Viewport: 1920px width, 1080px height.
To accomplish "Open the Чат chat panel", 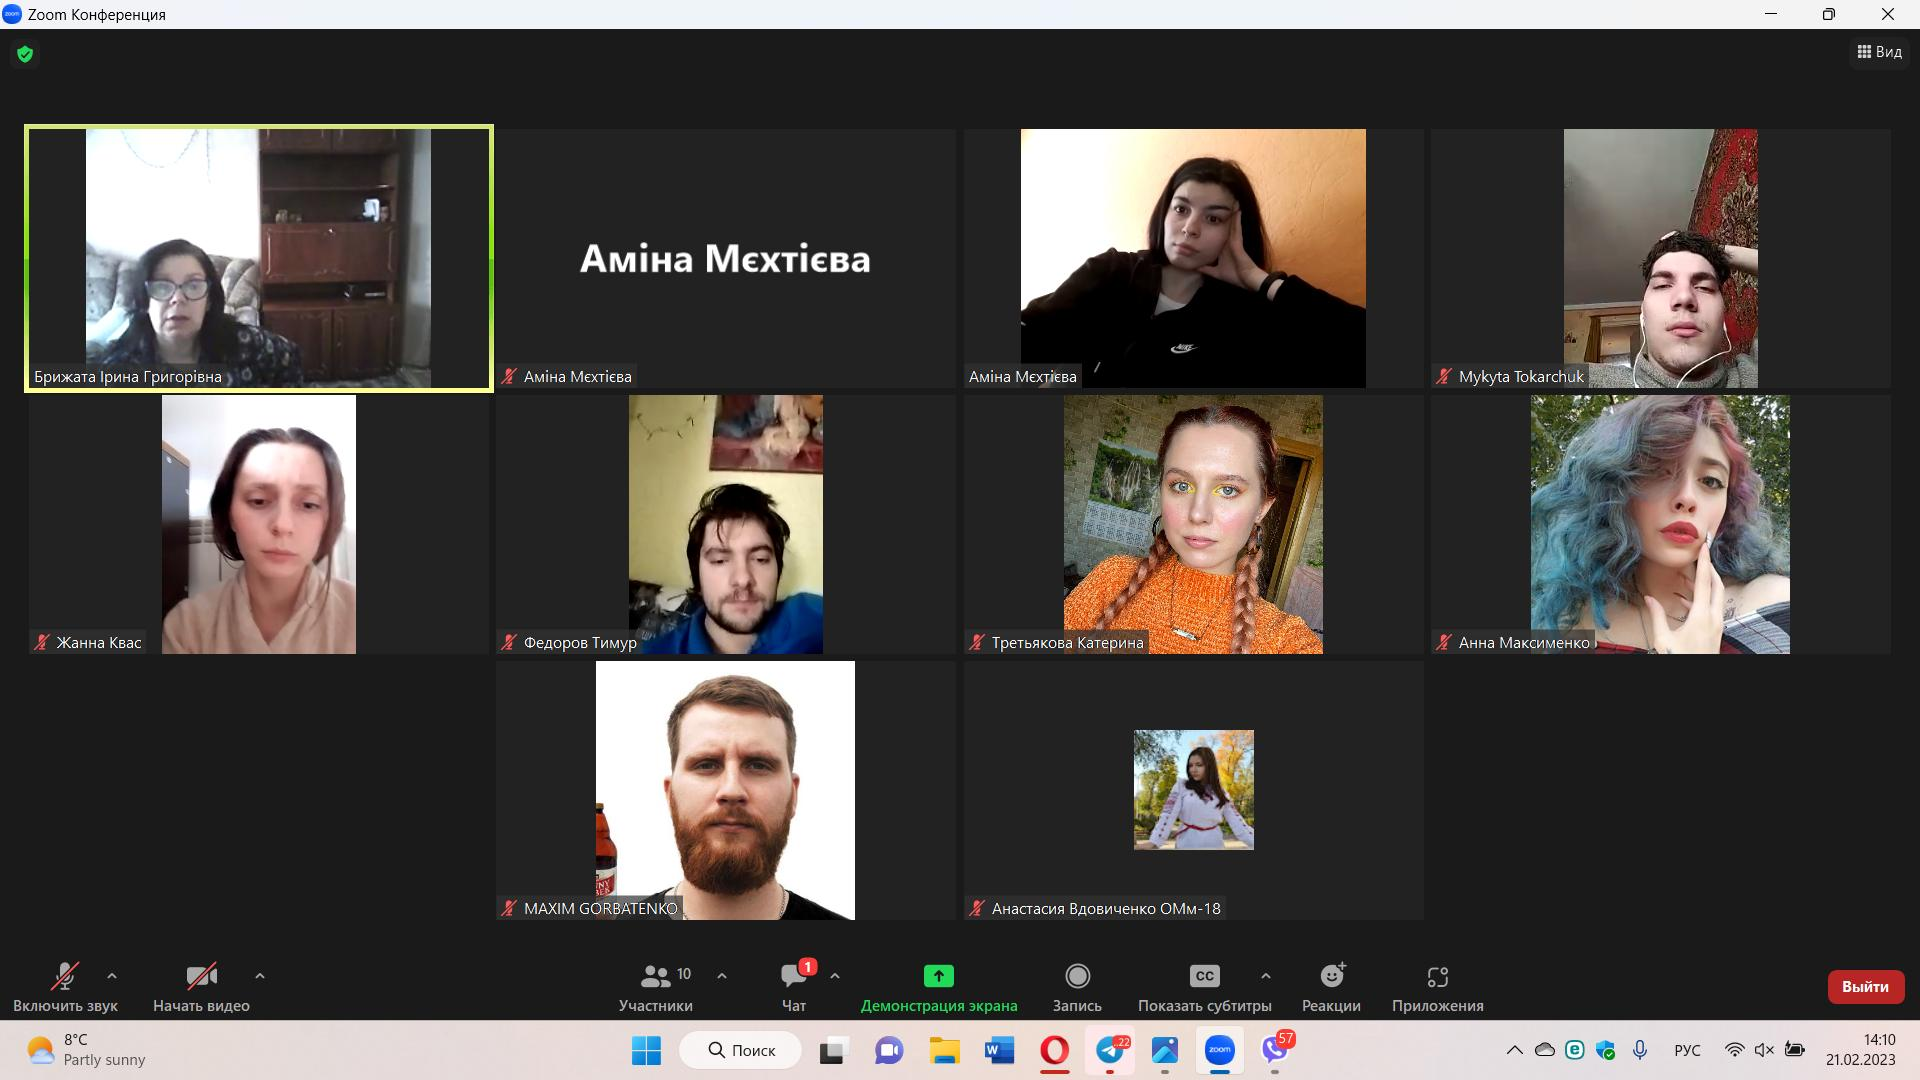I will pyautogui.click(x=794, y=986).
